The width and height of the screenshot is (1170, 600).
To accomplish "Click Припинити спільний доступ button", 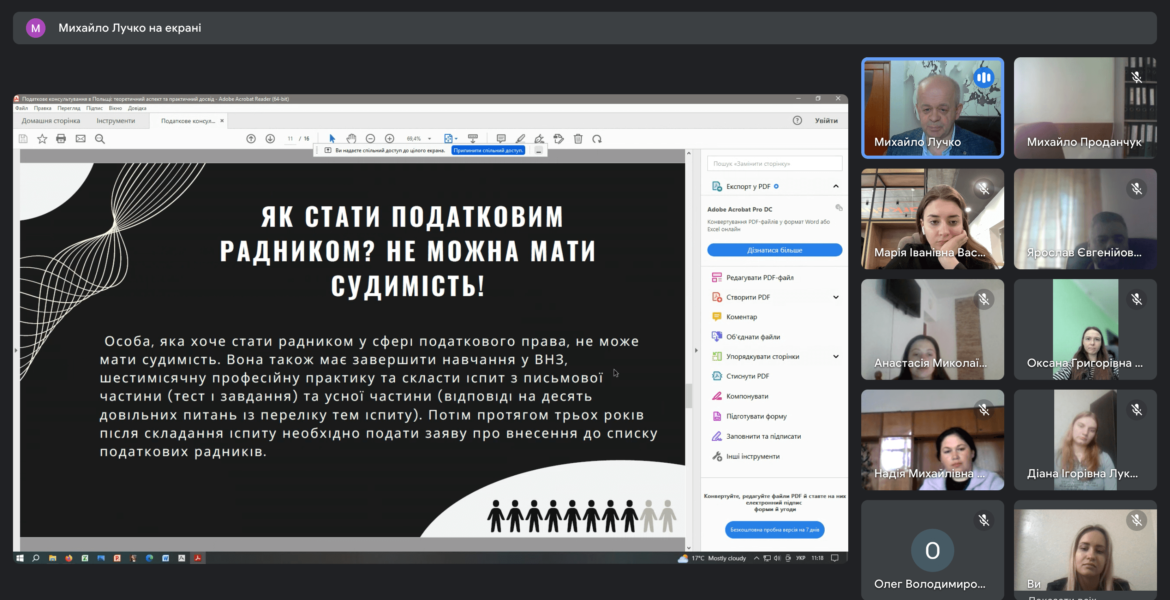I will [x=488, y=150].
